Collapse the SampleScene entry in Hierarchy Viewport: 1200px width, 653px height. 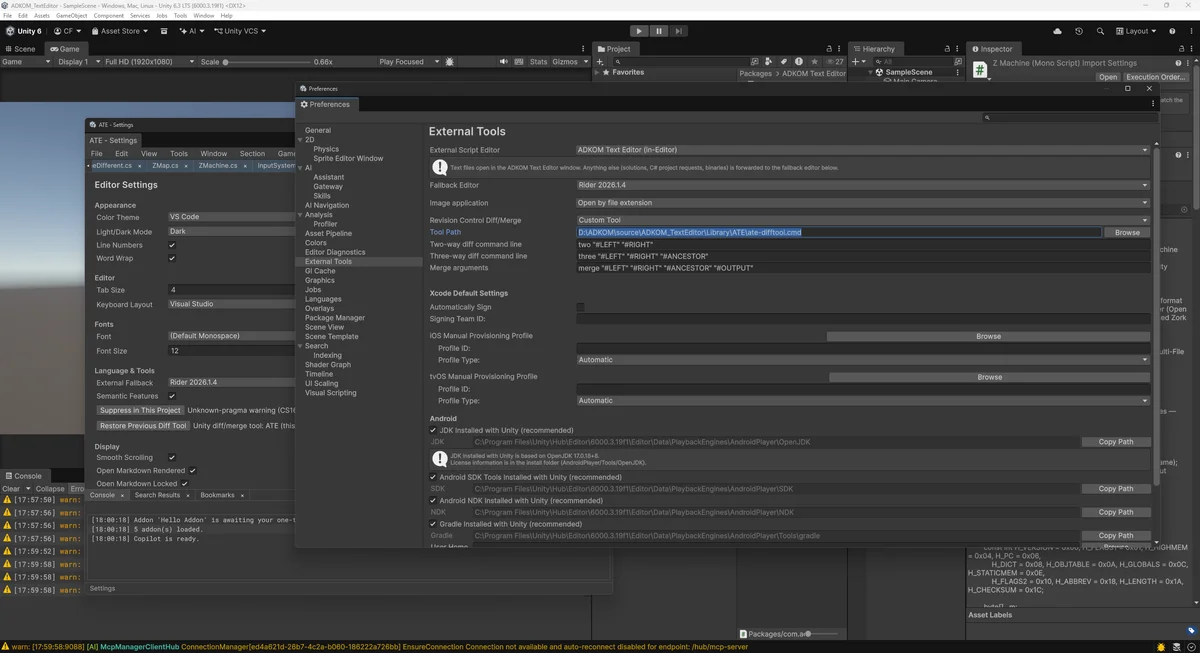point(869,72)
